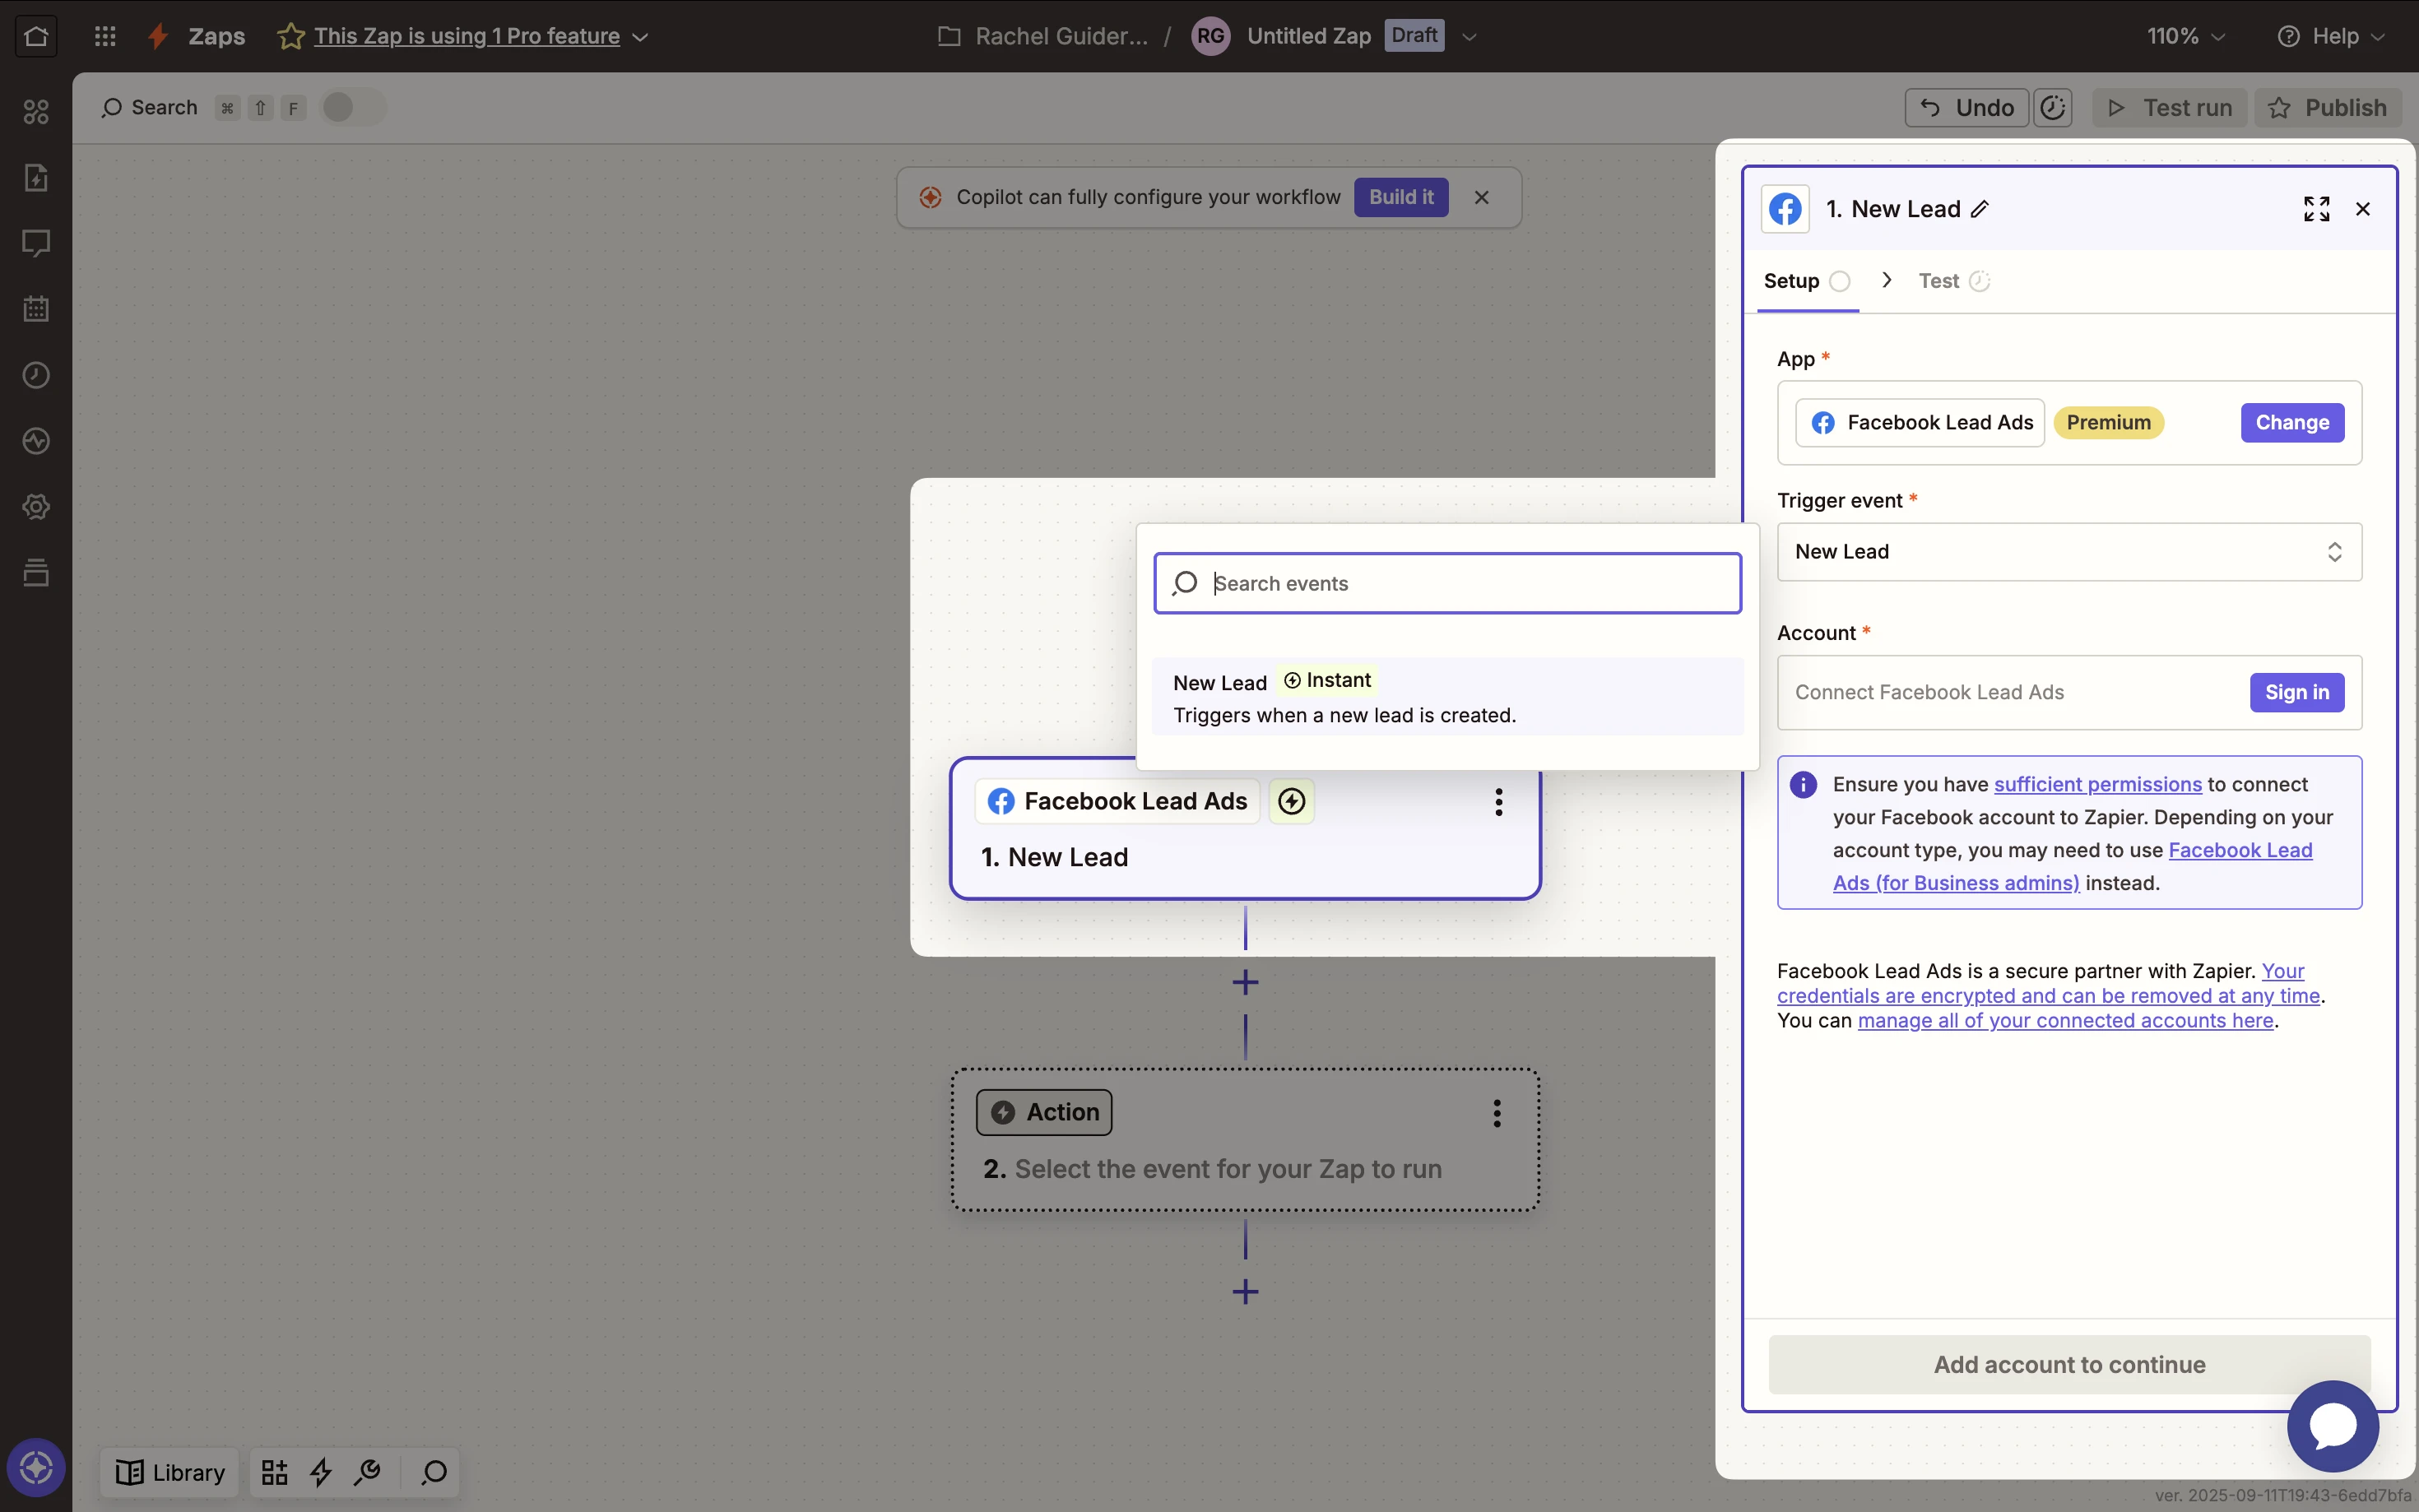Open the 110% zoom dropdown
The image size is (2419, 1512).
[x=2186, y=36]
